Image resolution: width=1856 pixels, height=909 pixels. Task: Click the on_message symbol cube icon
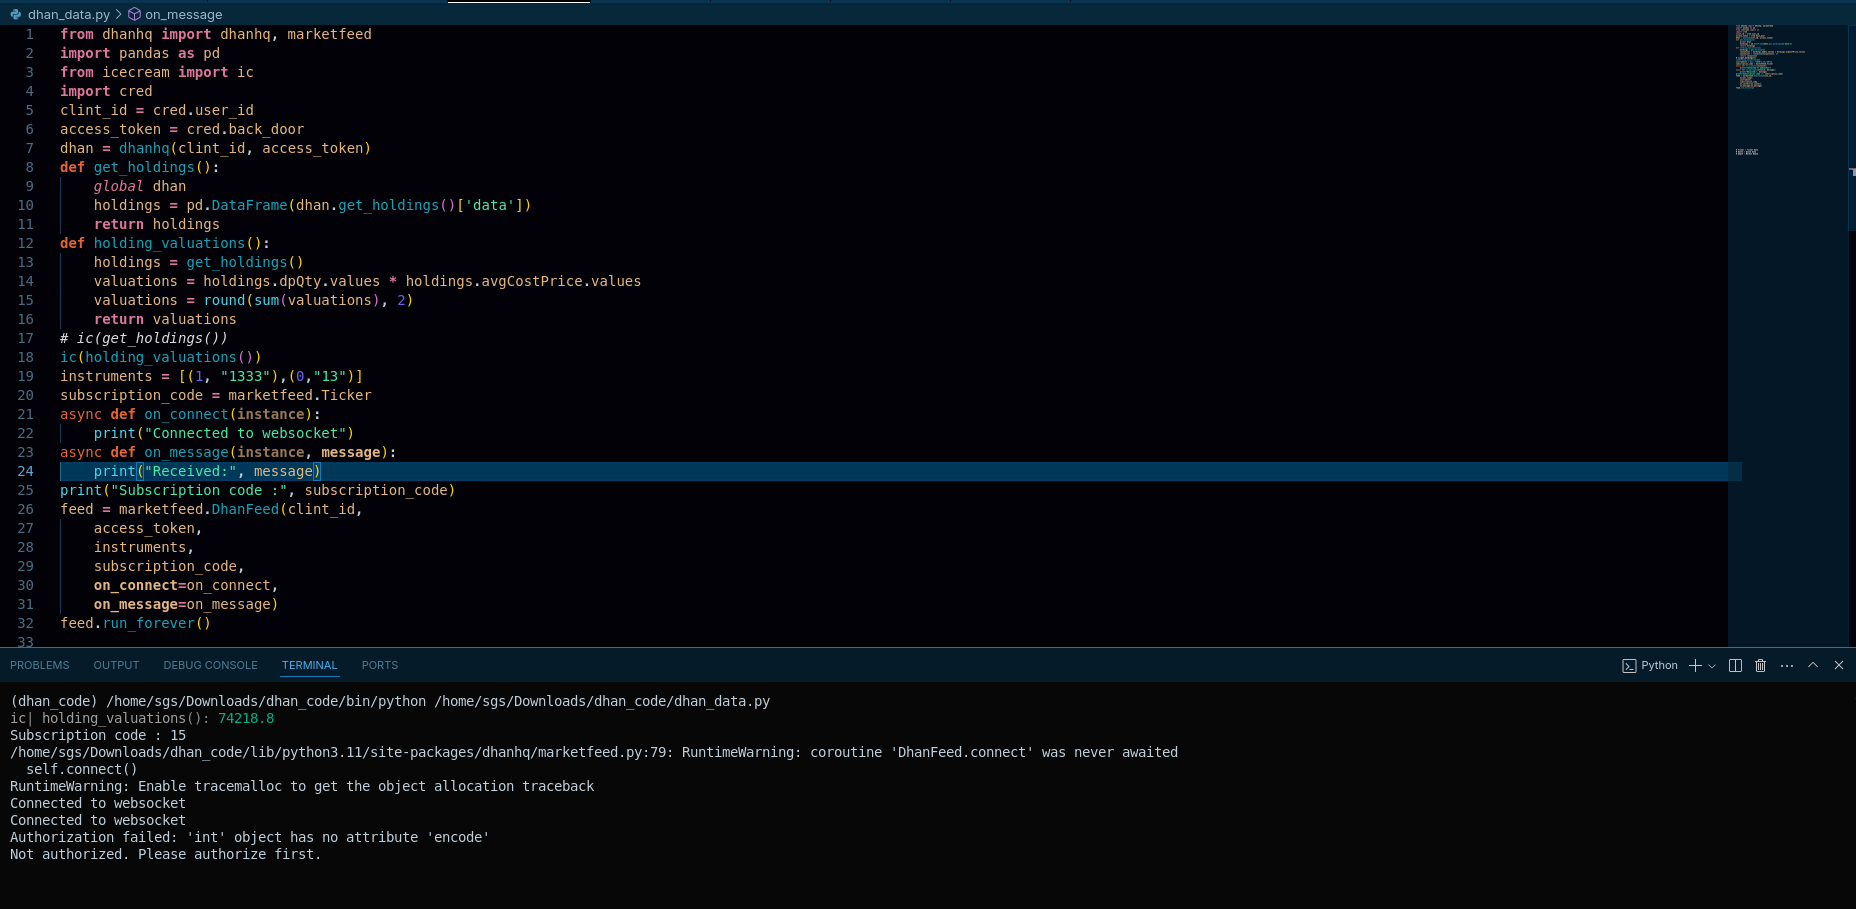134,14
